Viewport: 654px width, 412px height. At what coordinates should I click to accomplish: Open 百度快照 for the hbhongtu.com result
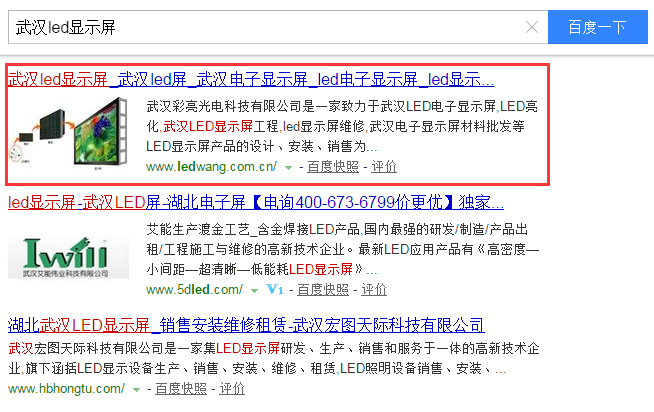point(180,388)
